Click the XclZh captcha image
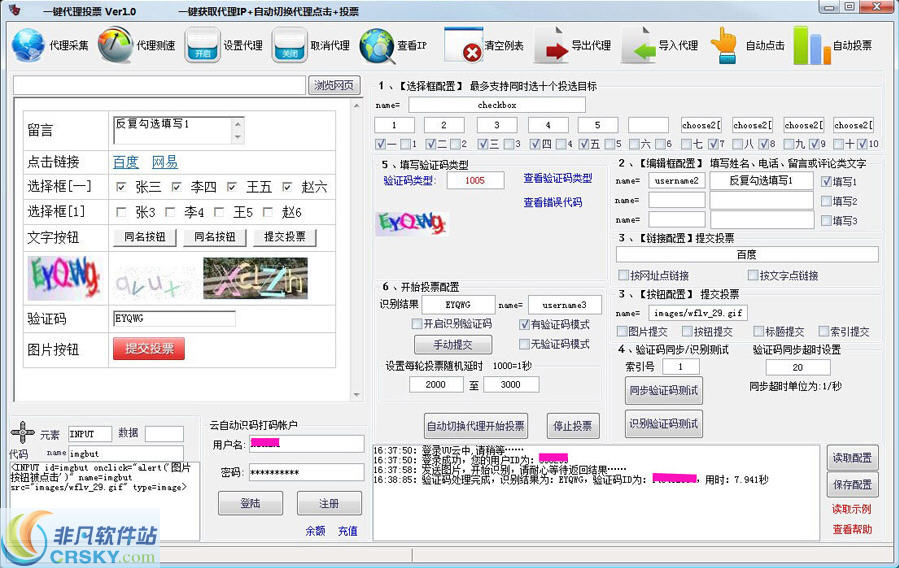 [x=255, y=278]
